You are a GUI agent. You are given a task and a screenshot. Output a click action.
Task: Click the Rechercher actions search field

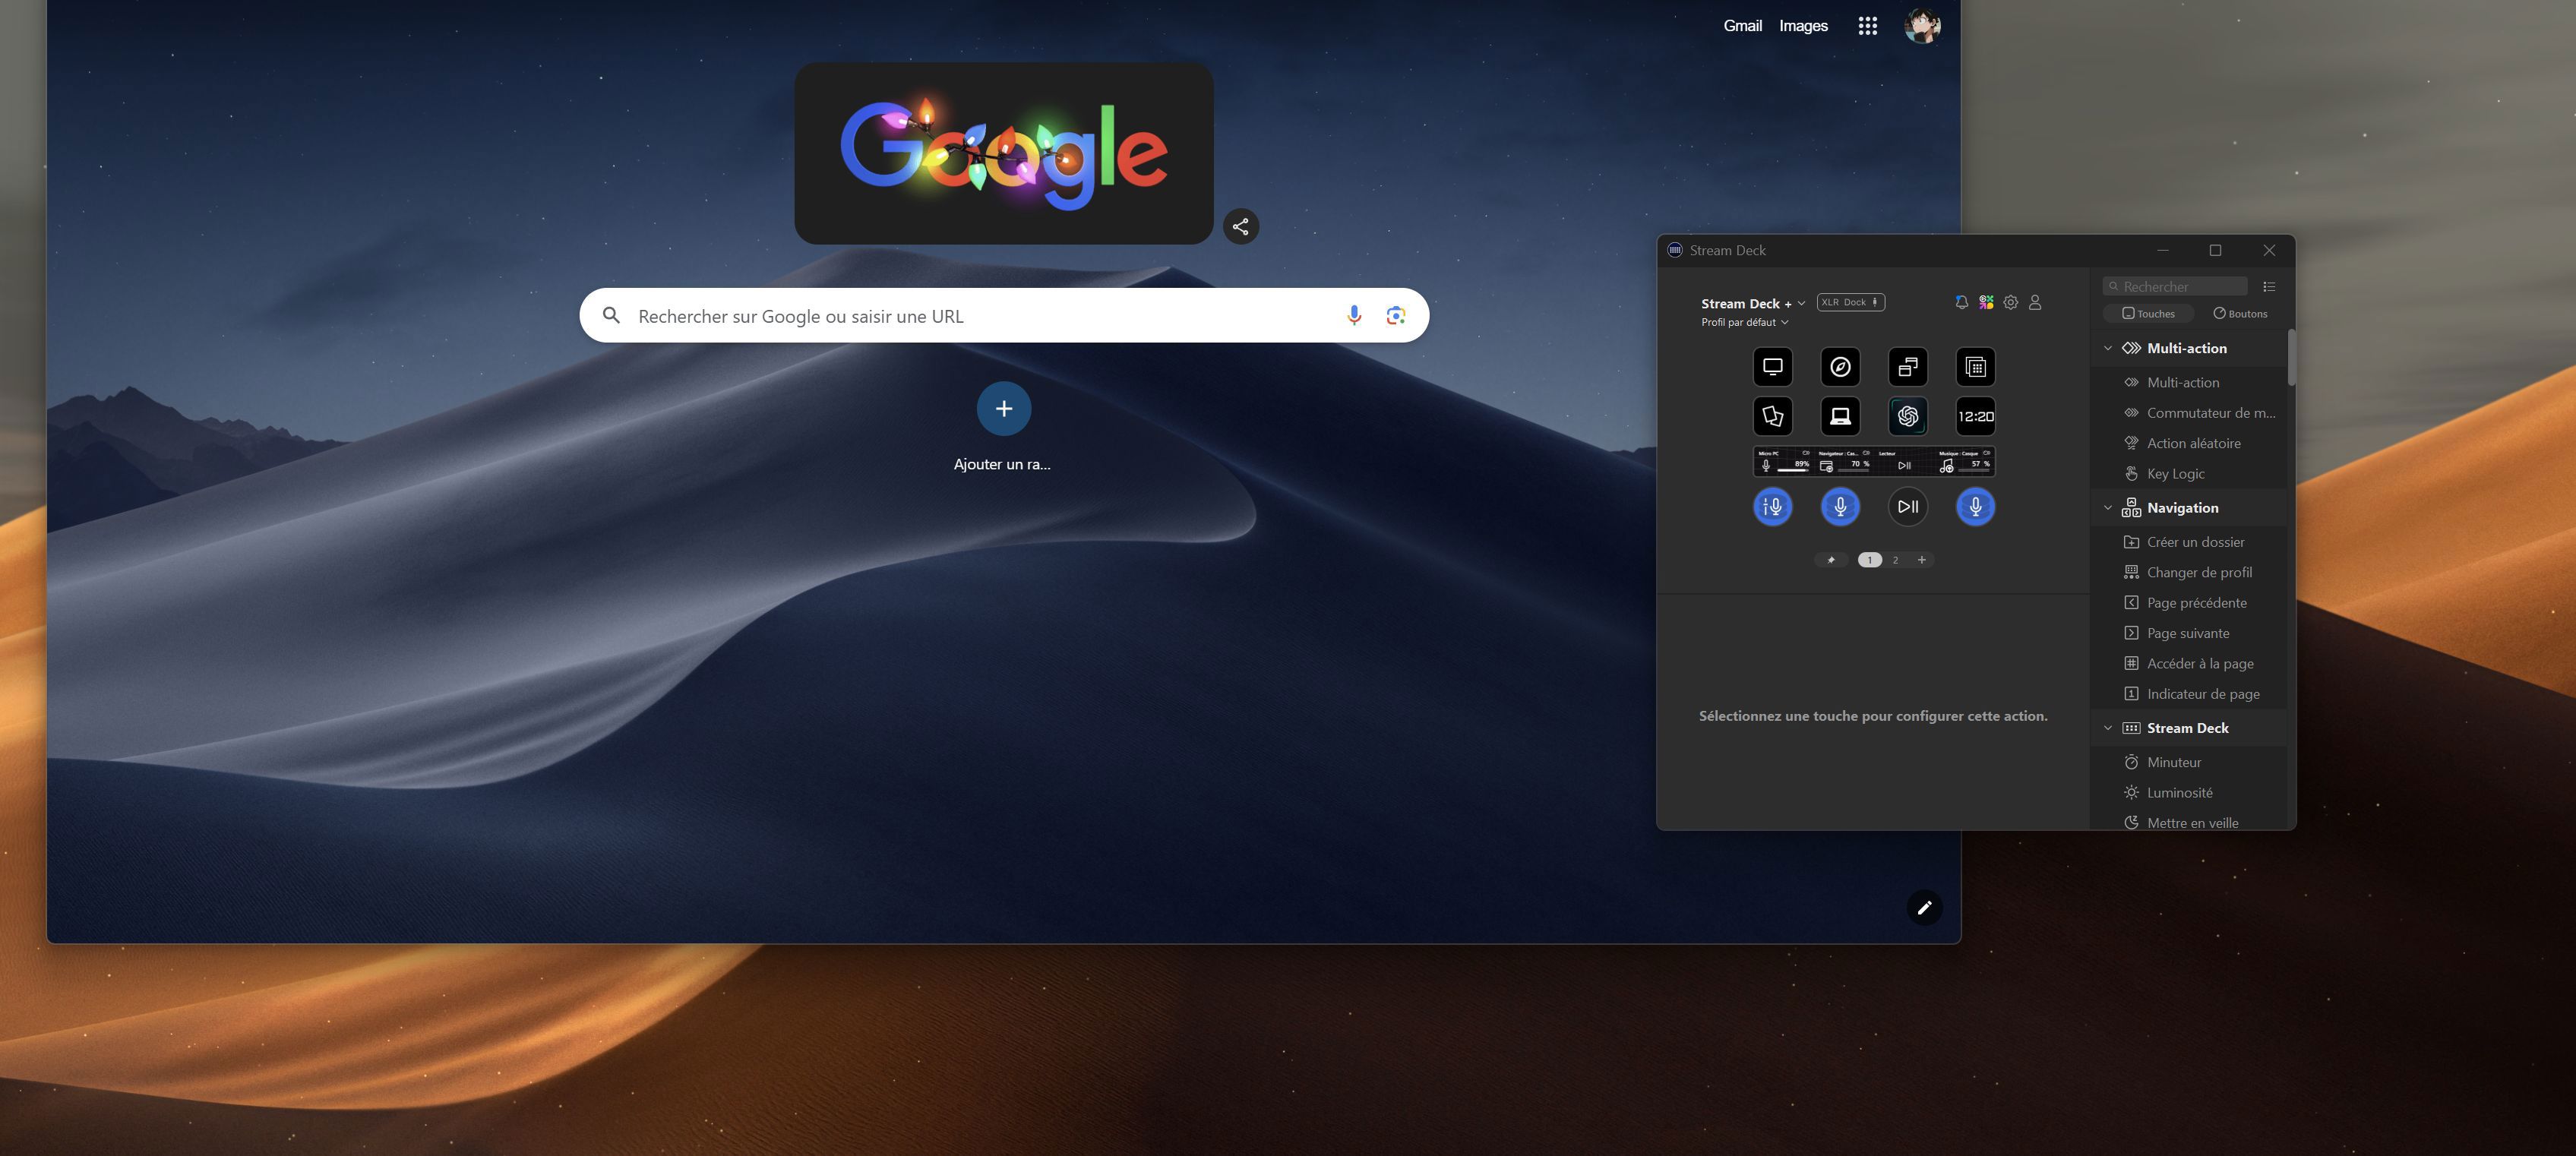pos(2175,287)
